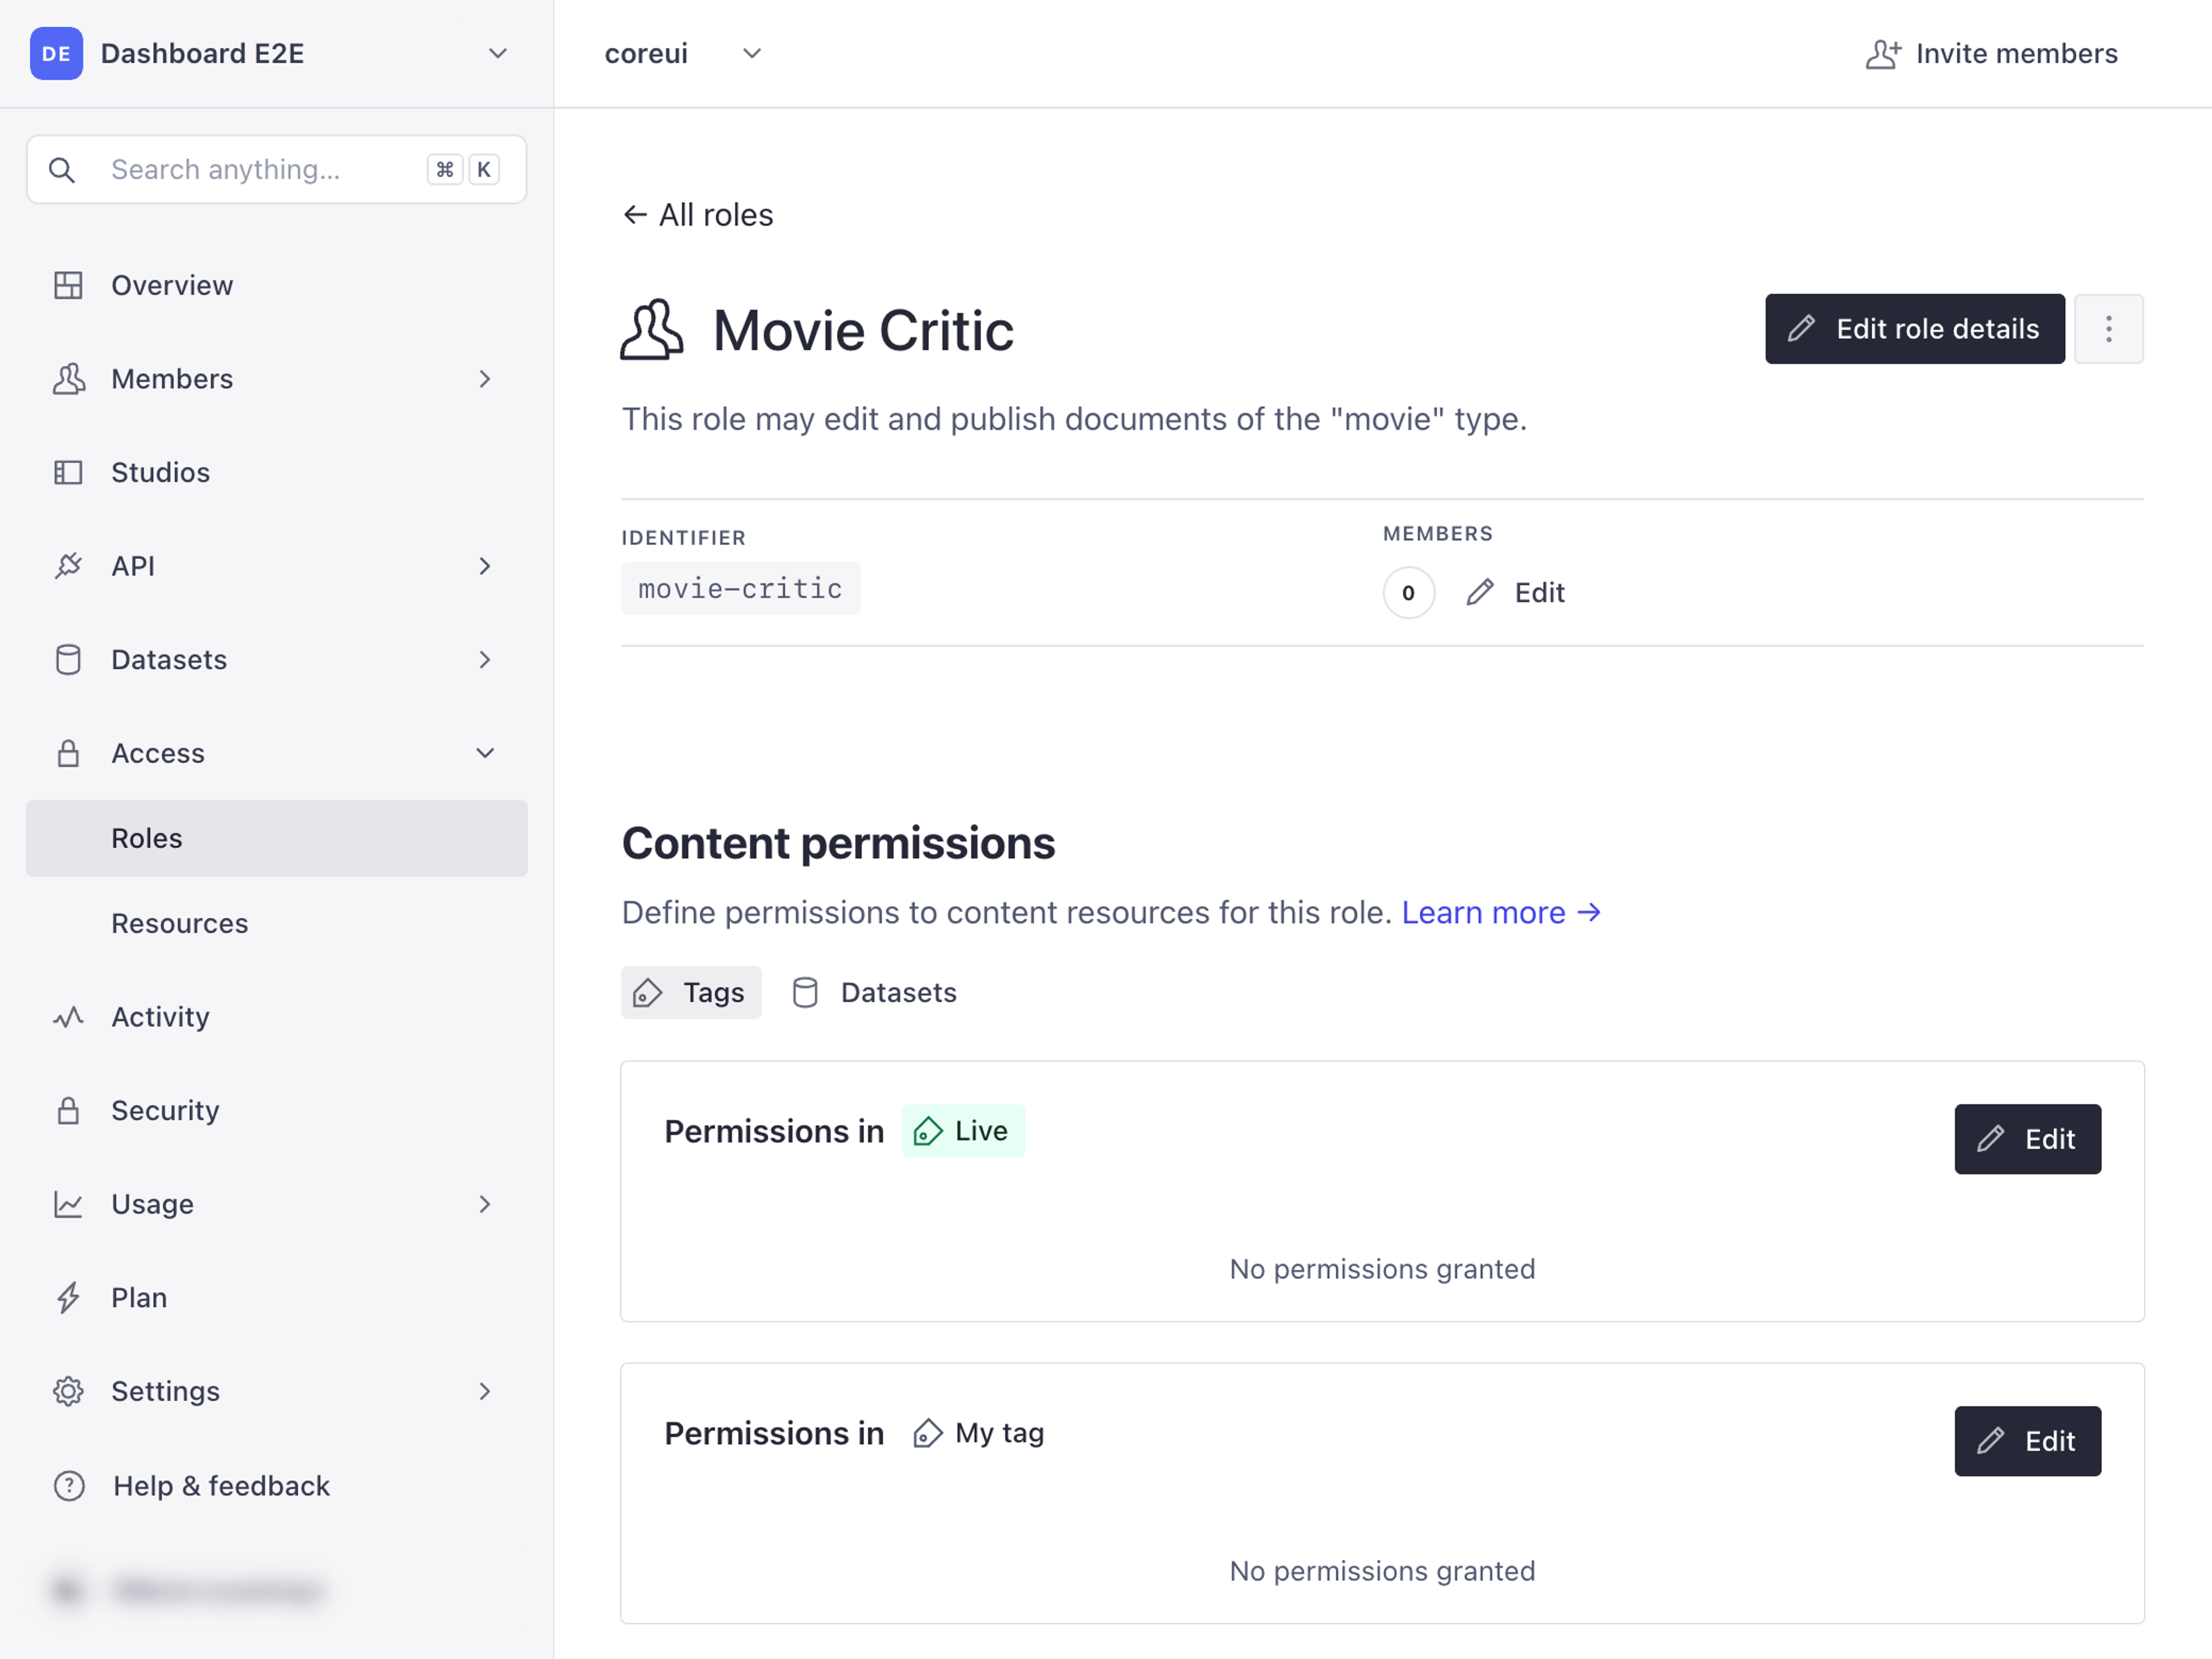Image resolution: width=2212 pixels, height=1659 pixels.
Task: Click Edit role details button
Action: (1915, 329)
